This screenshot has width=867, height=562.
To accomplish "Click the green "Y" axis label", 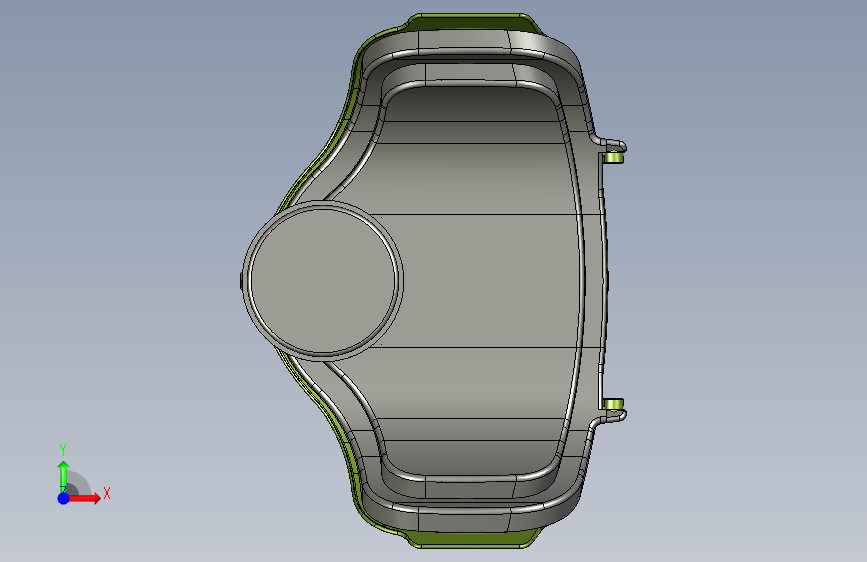I will click(63, 450).
